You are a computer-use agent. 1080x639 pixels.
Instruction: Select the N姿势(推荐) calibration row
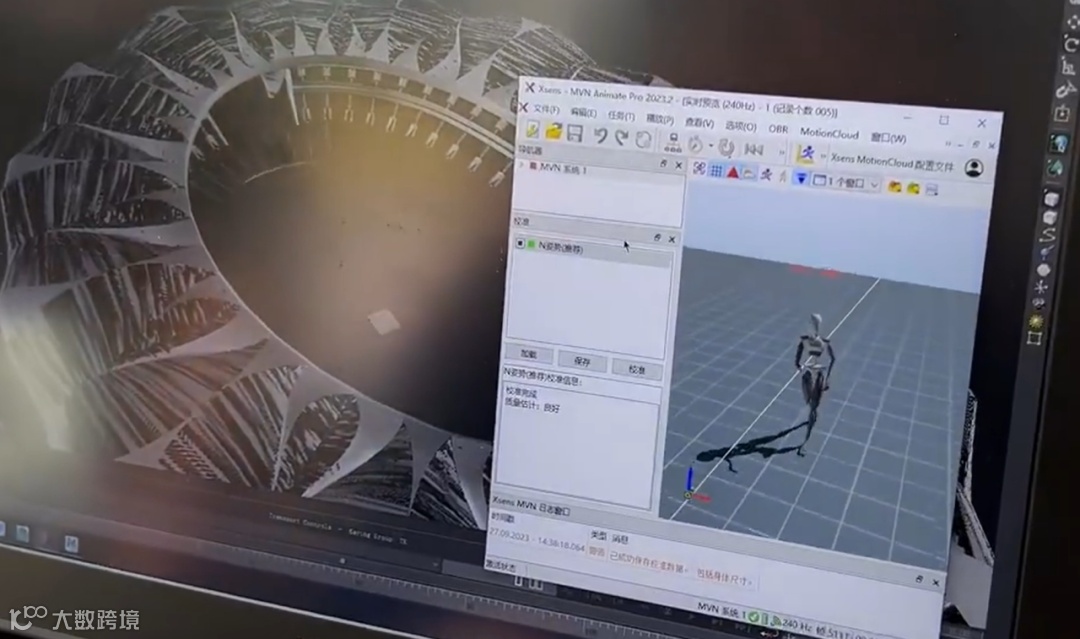(x=592, y=251)
